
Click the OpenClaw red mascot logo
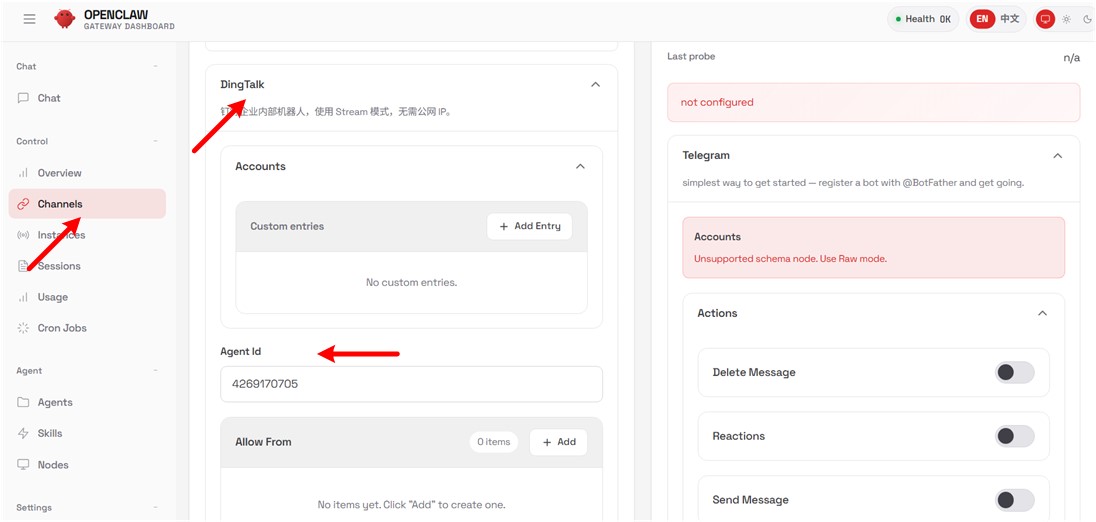point(65,19)
